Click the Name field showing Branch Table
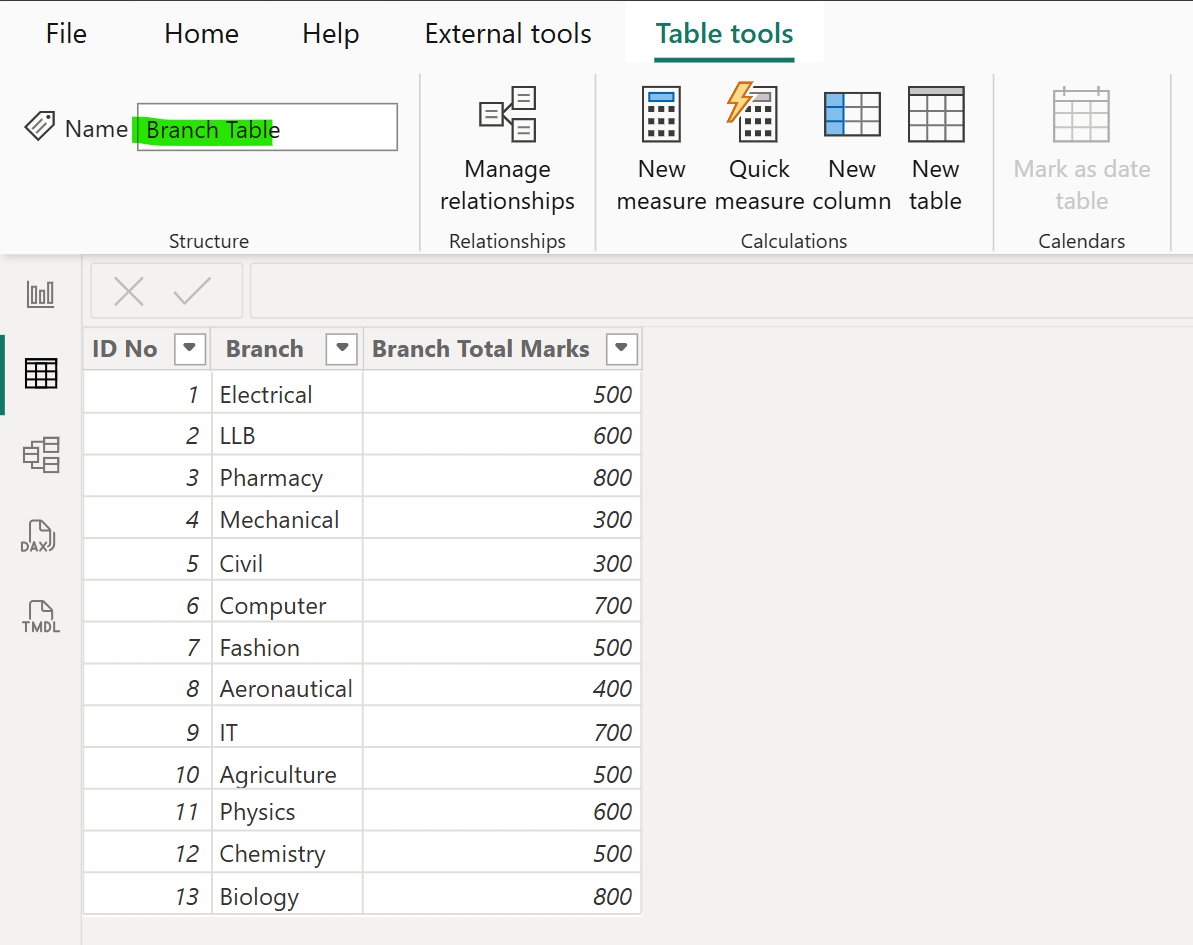Image resolution: width=1193 pixels, height=945 pixels. pyautogui.click(x=265, y=127)
